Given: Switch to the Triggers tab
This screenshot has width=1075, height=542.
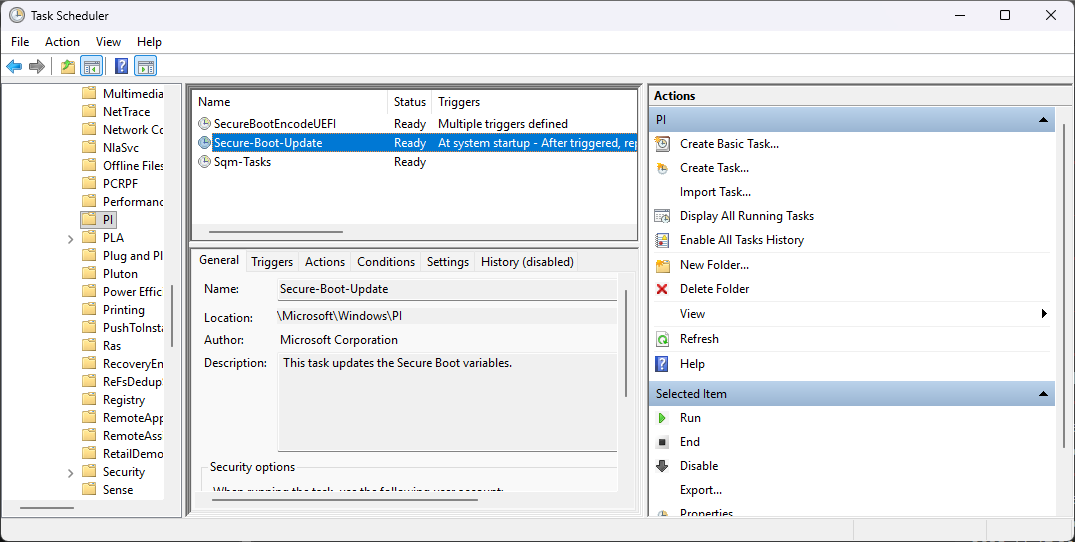Looking at the screenshot, I should pyautogui.click(x=272, y=262).
